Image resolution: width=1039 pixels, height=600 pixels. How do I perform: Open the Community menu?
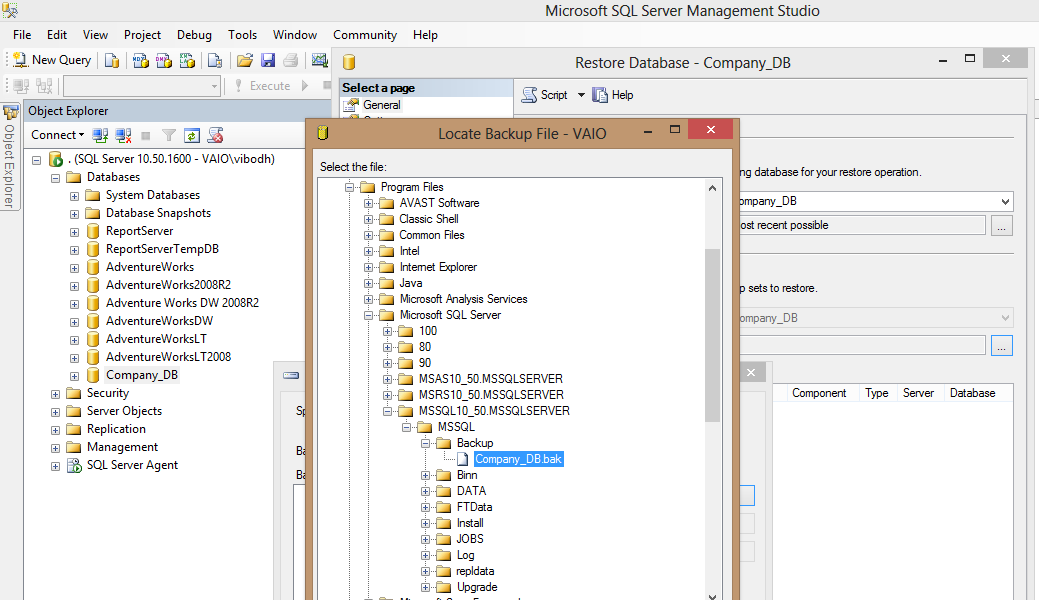[364, 34]
